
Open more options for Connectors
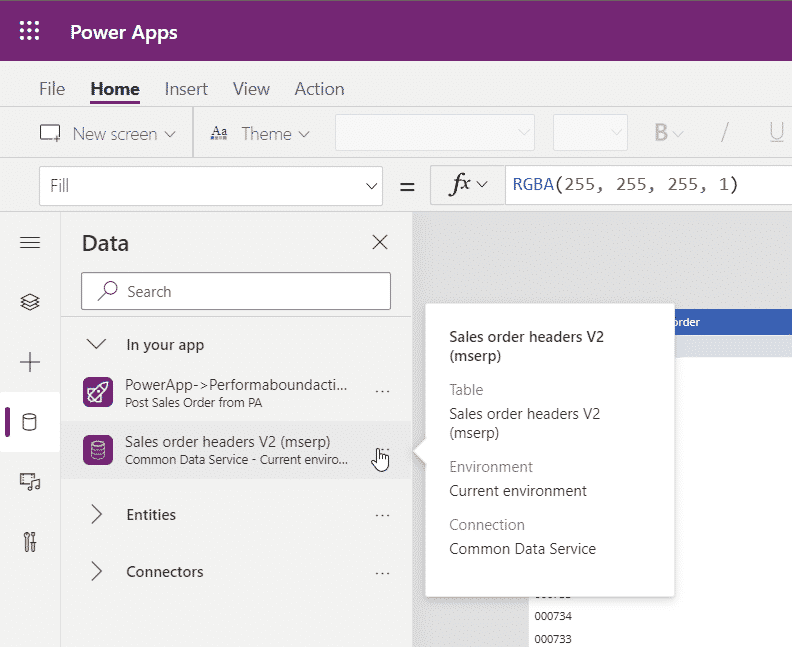[x=382, y=573]
